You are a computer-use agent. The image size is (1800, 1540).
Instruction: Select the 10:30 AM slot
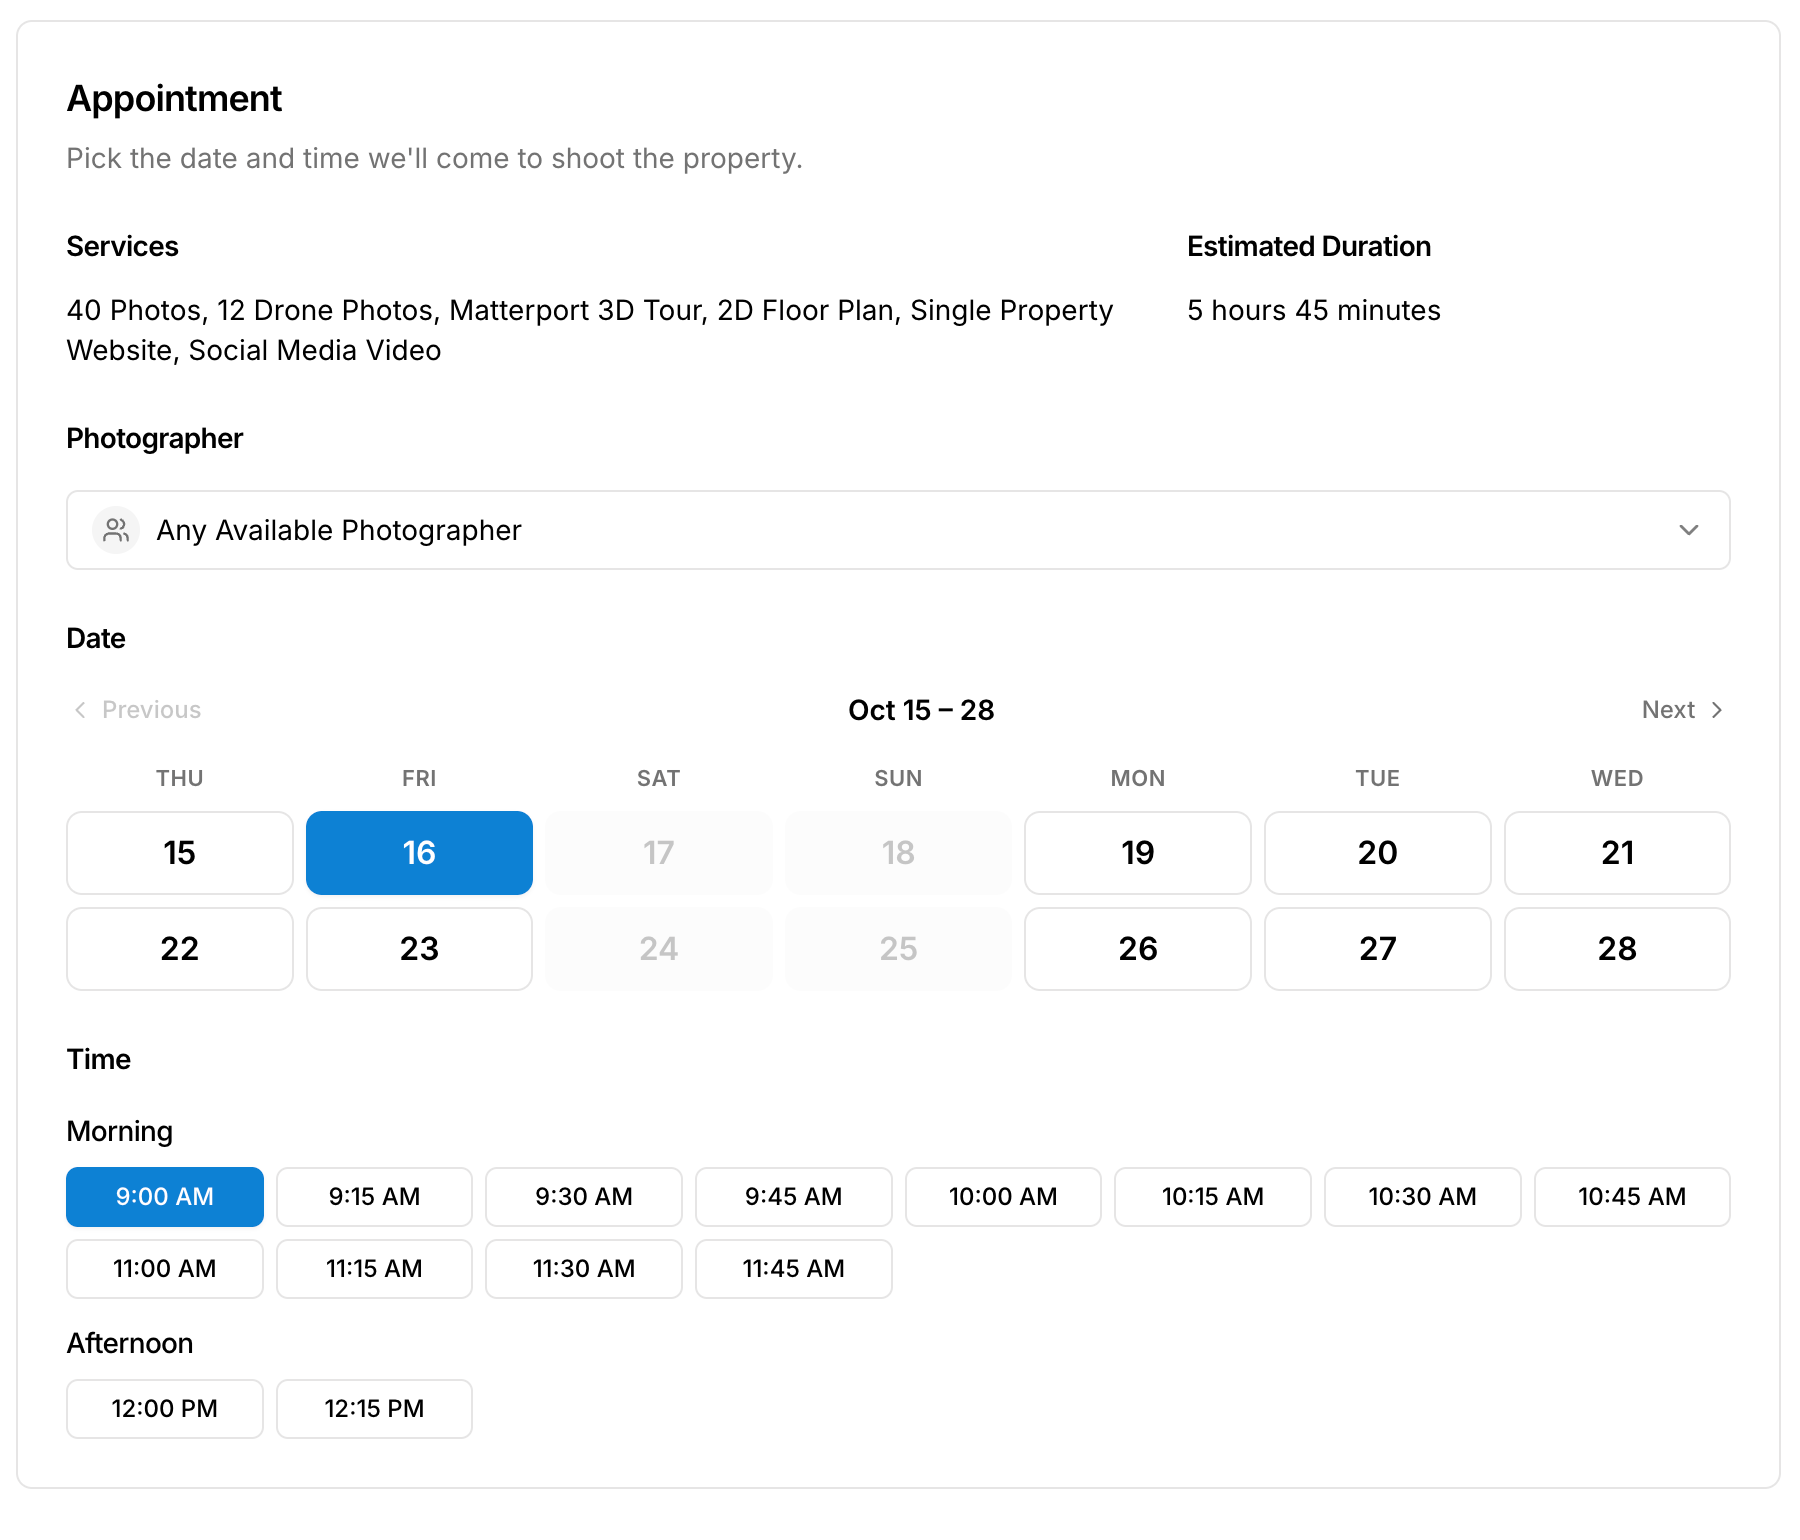point(1423,1197)
